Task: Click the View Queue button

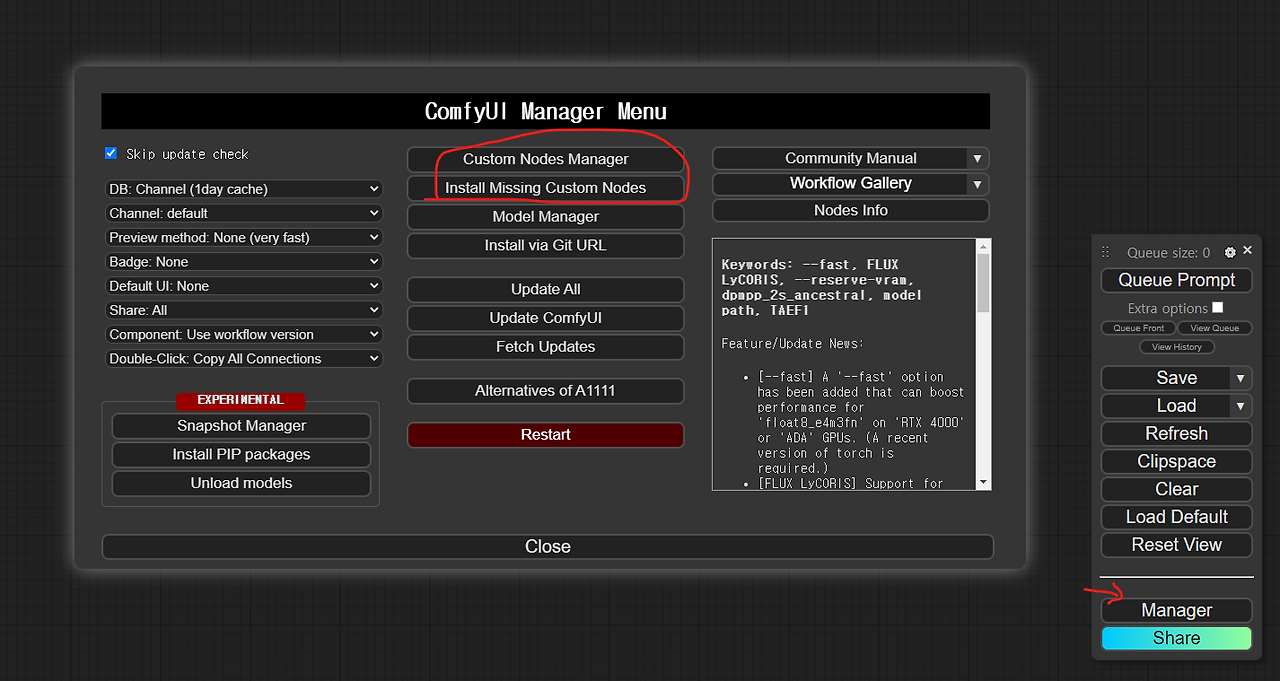Action: point(1215,328)
